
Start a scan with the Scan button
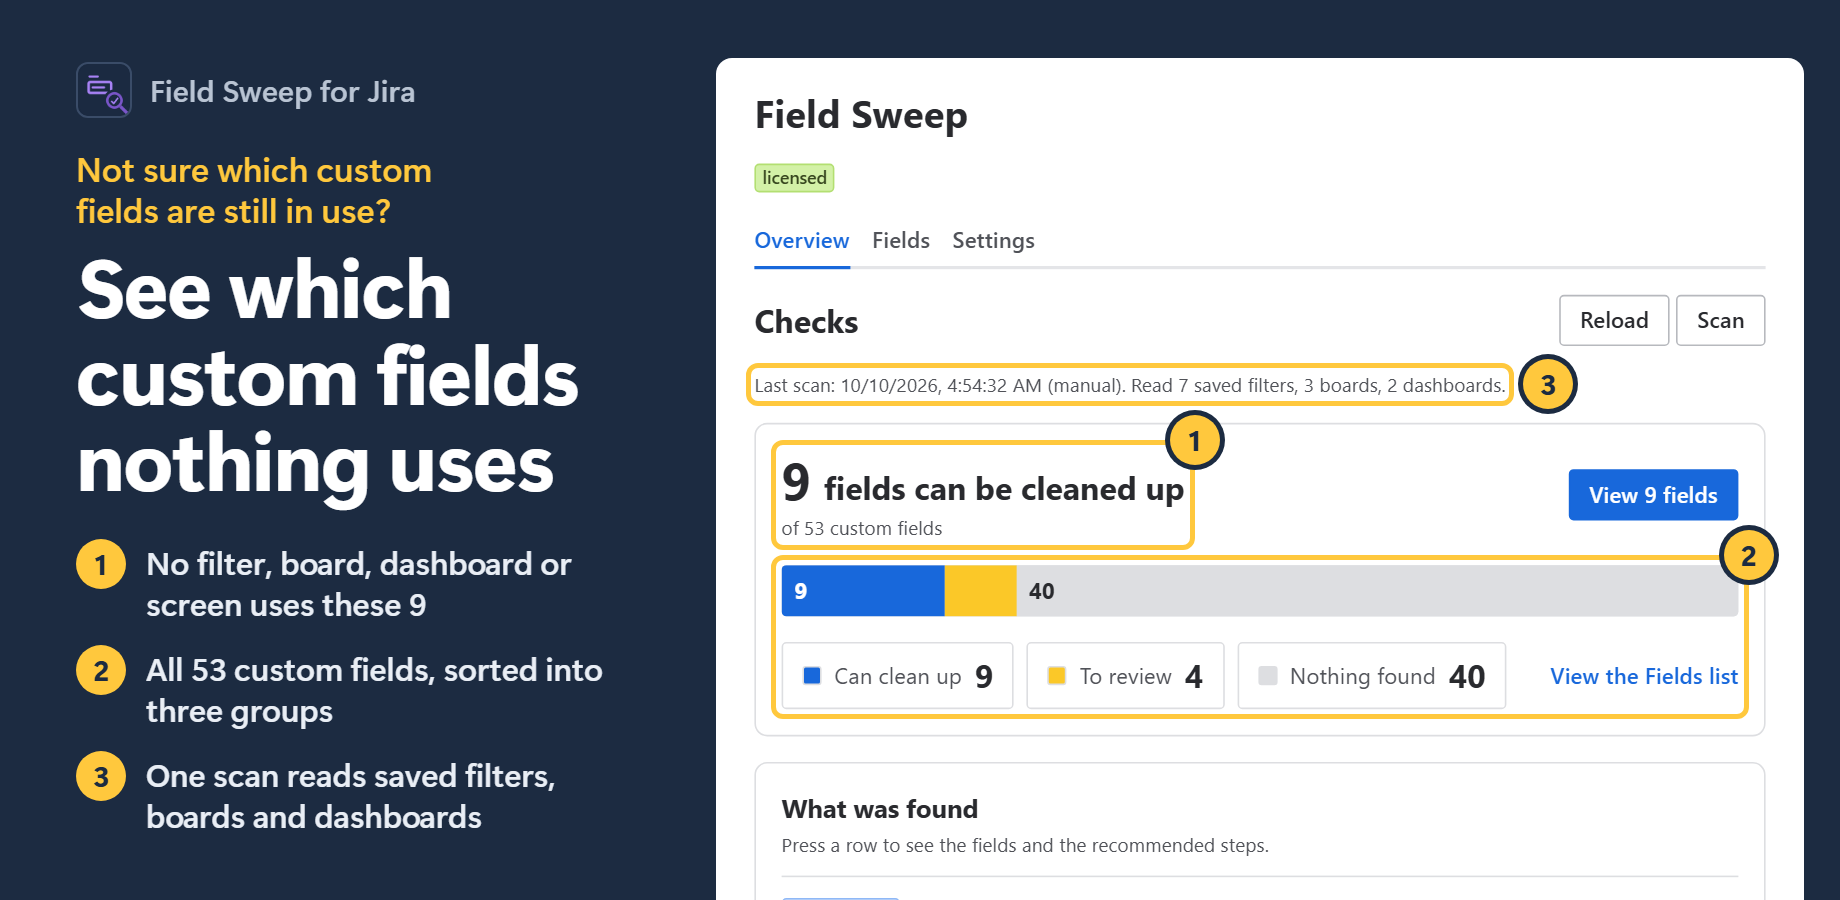click(1720, 320)
